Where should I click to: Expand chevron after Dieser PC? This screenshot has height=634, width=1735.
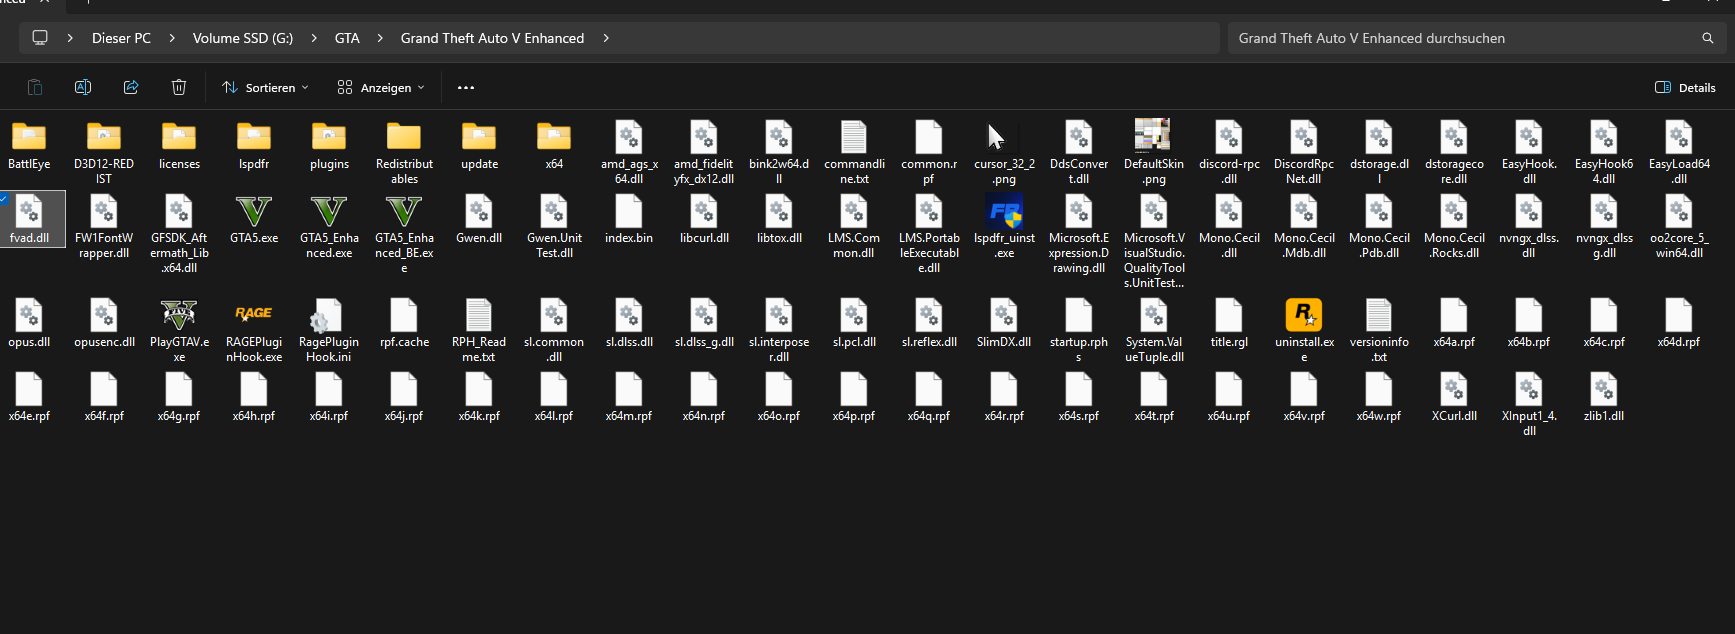[172, 38]
